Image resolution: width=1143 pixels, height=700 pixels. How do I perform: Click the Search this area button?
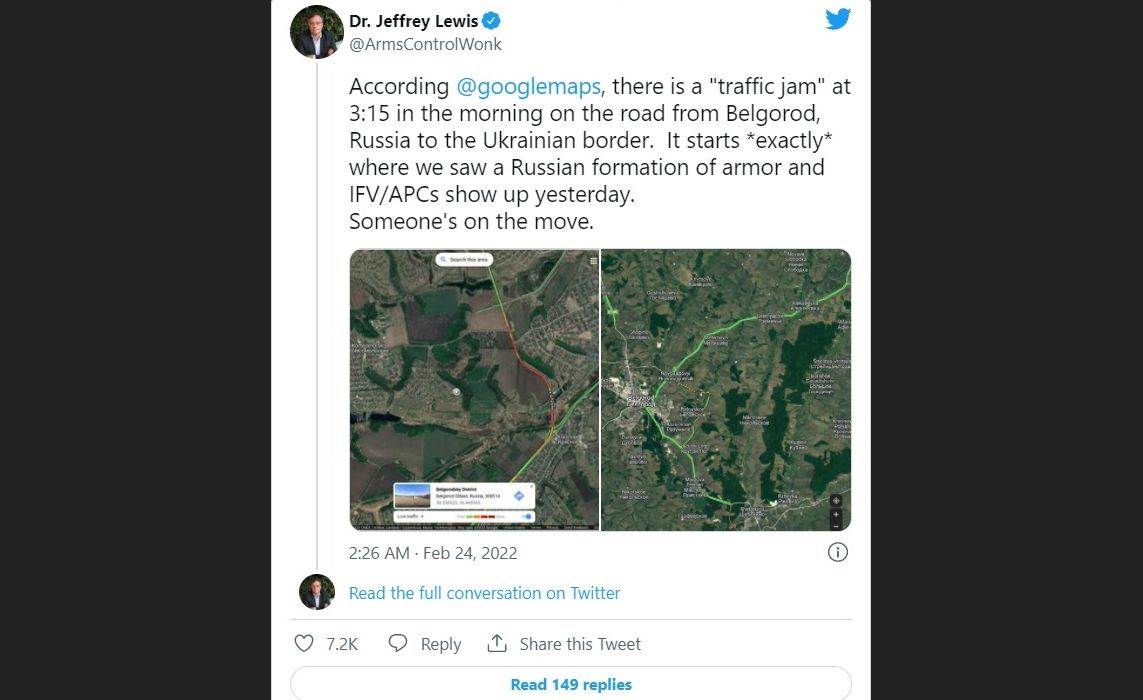point(465,260)
